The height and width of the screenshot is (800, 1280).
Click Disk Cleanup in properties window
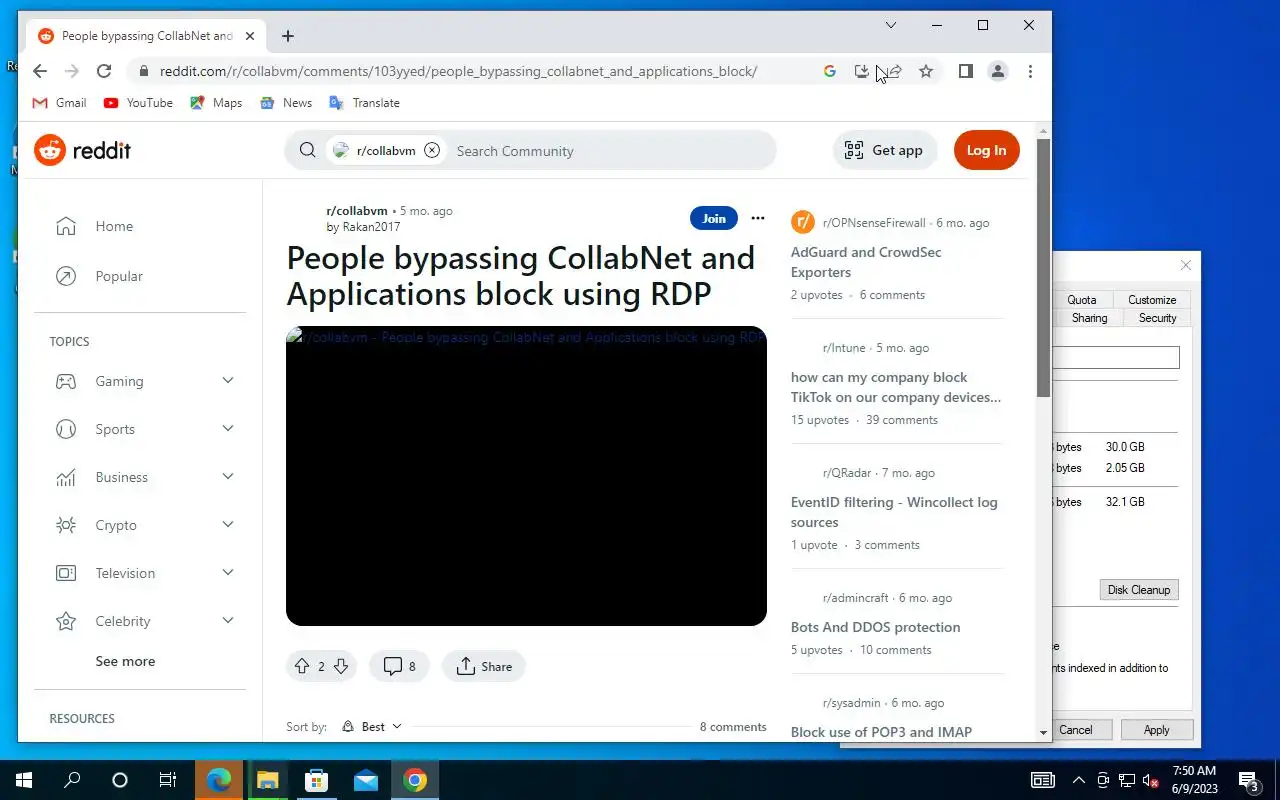(1138, 590)
